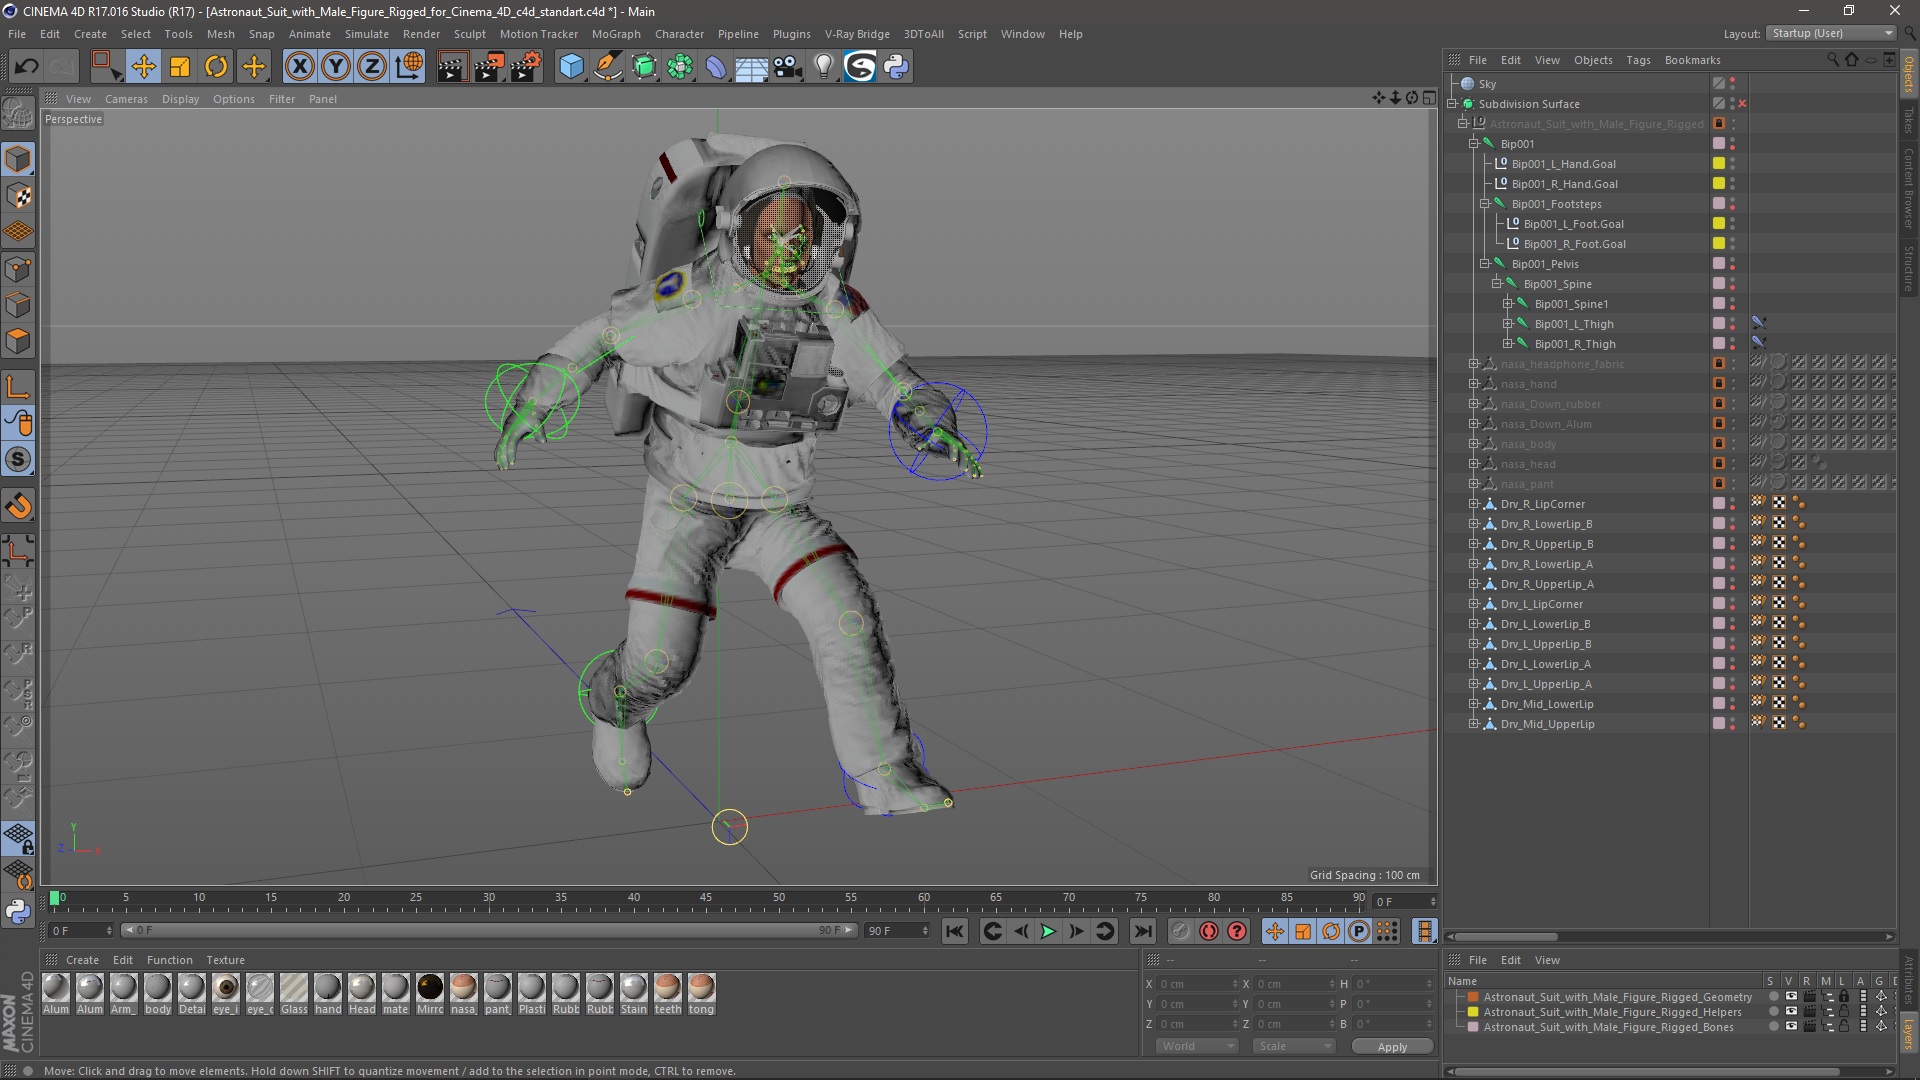Toggle X axis lock

[x=299, y=67]
